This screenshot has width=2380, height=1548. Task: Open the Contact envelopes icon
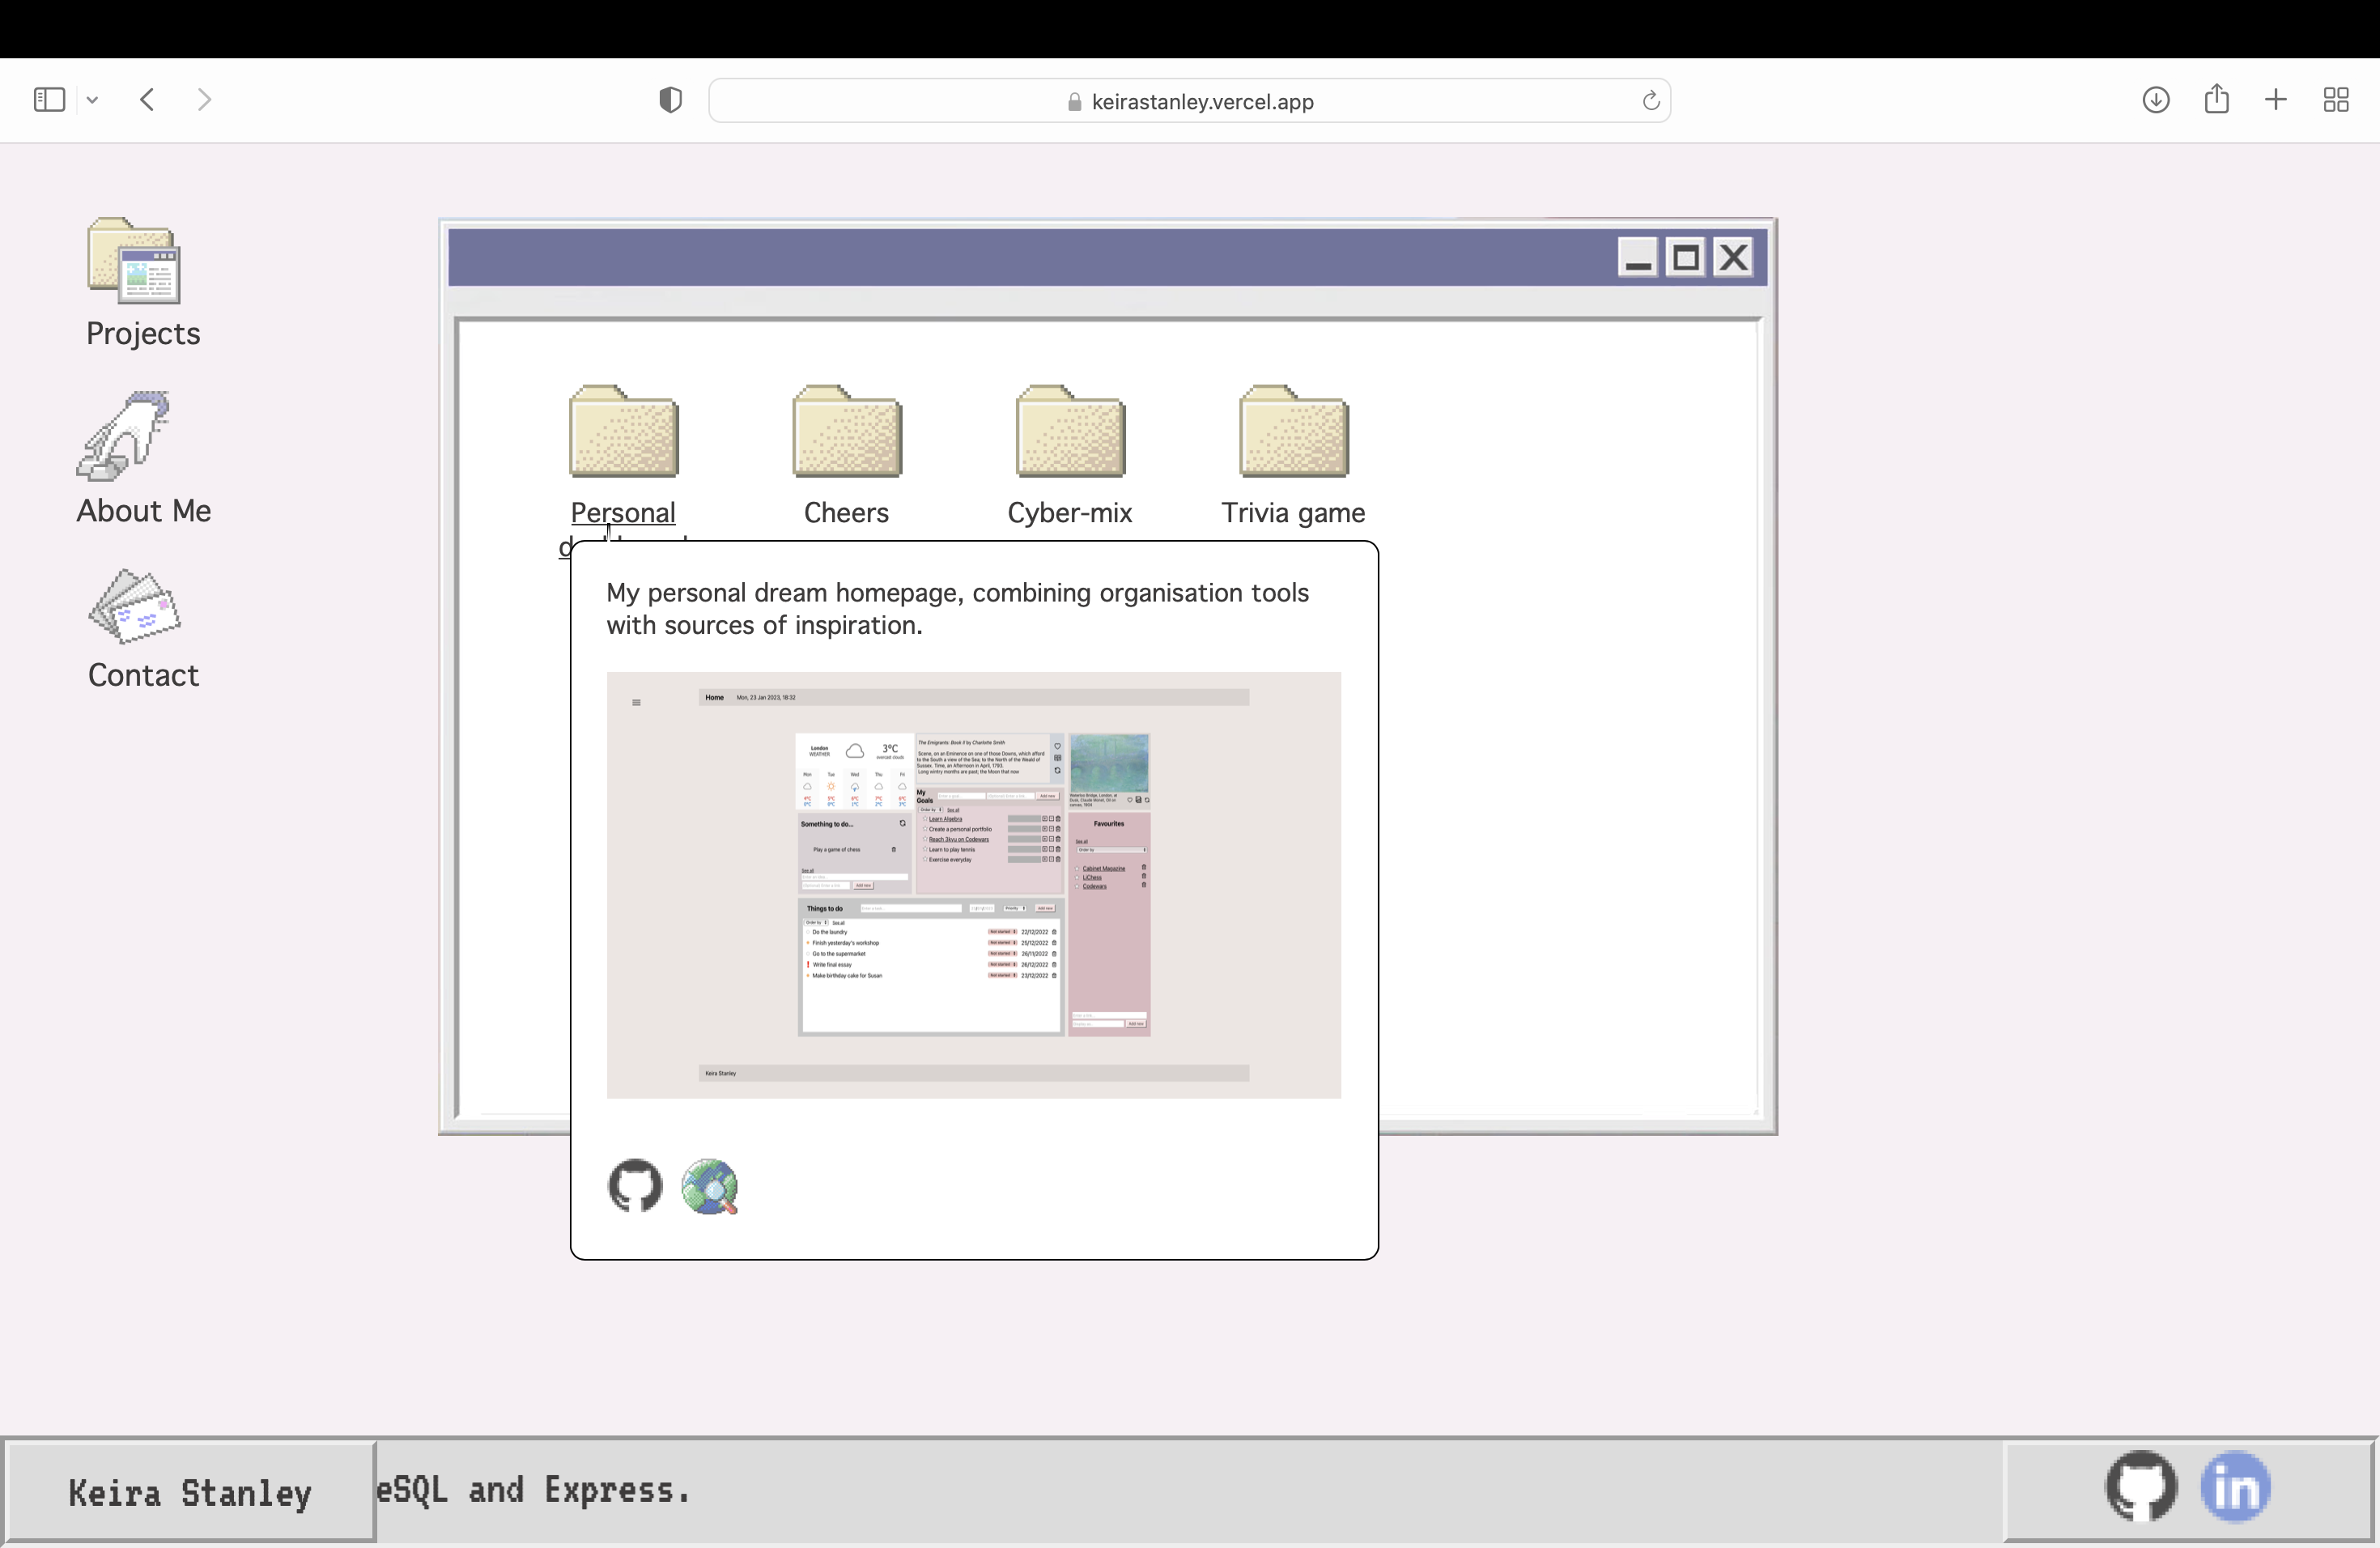(x=135, y=608)
